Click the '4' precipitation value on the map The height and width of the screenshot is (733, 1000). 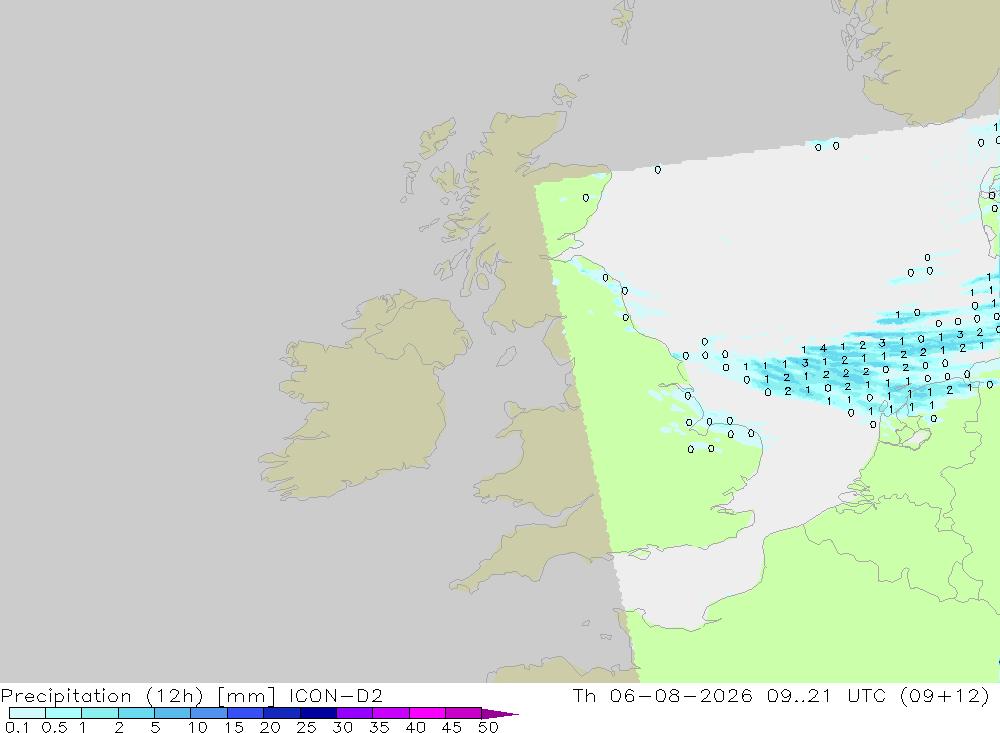click(x=823, y=348)
